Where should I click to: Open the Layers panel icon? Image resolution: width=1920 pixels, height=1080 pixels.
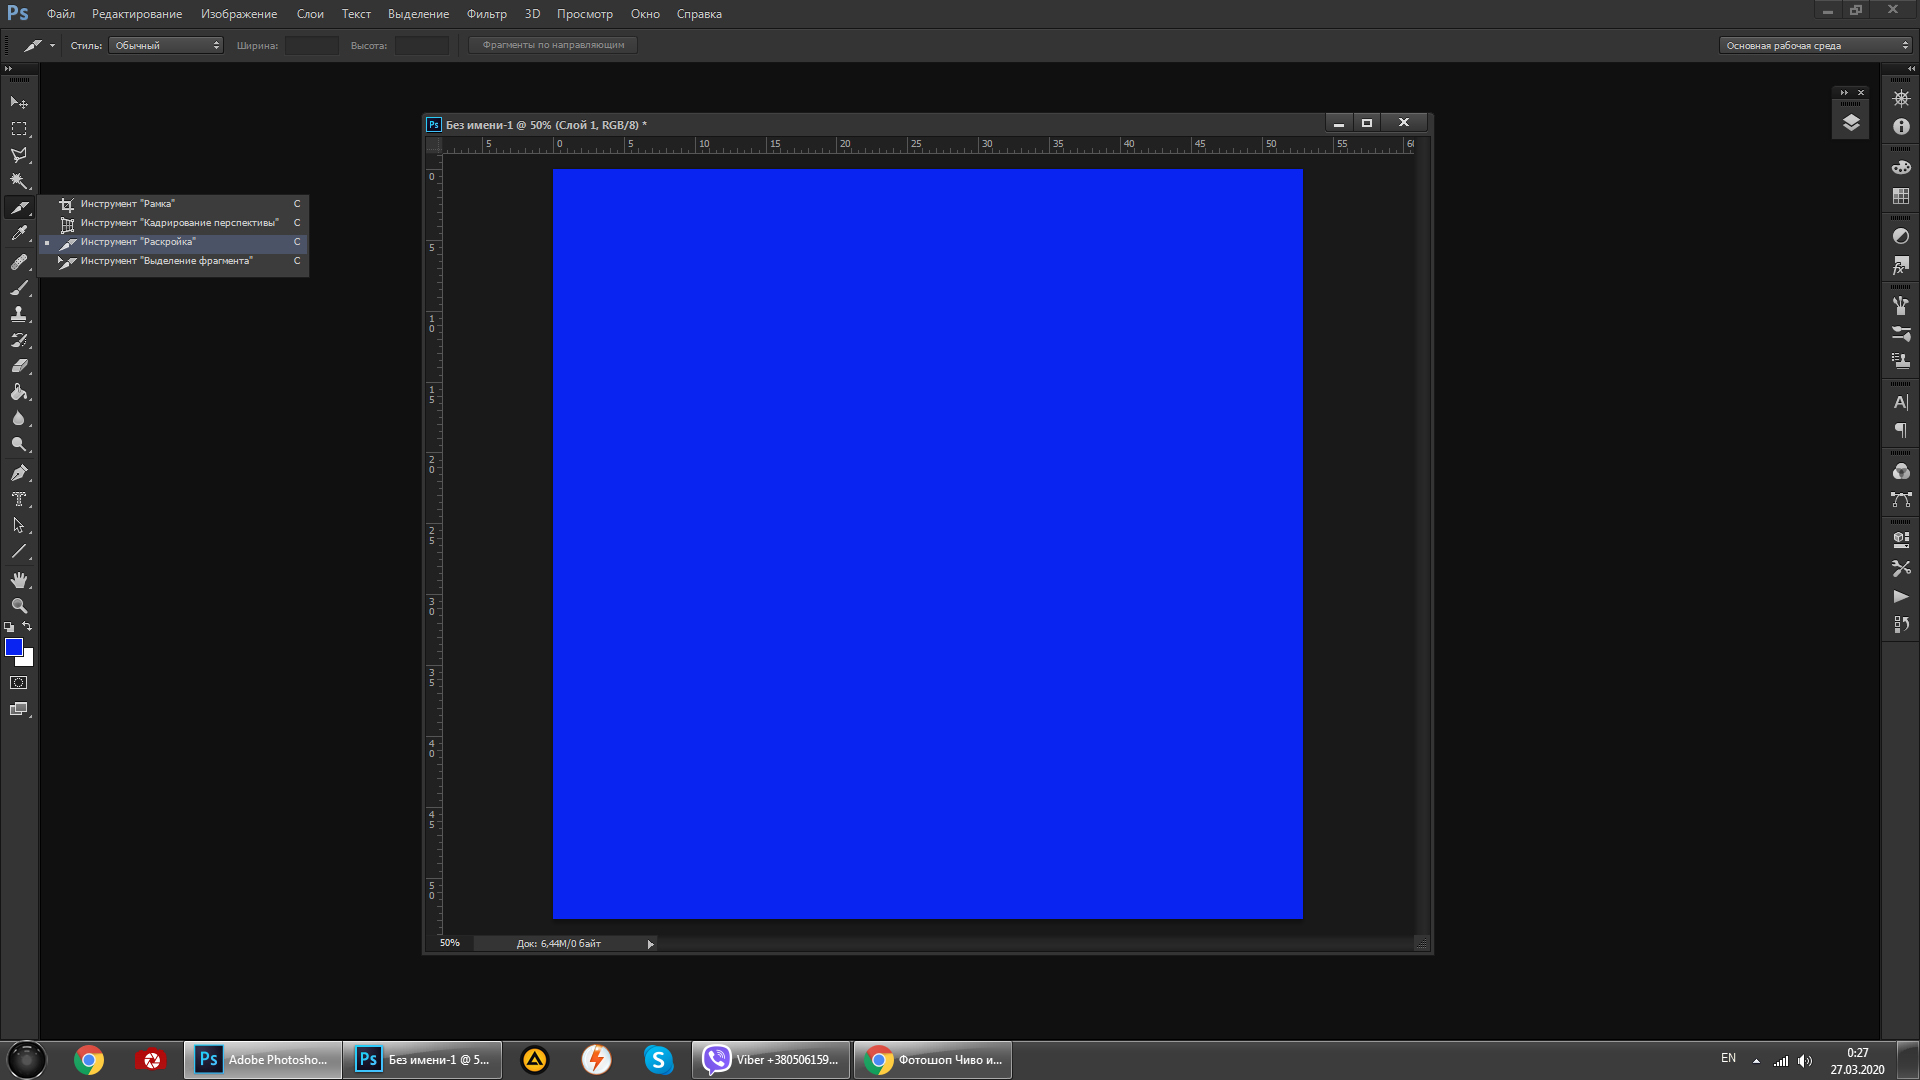[x=1851, y=122]
